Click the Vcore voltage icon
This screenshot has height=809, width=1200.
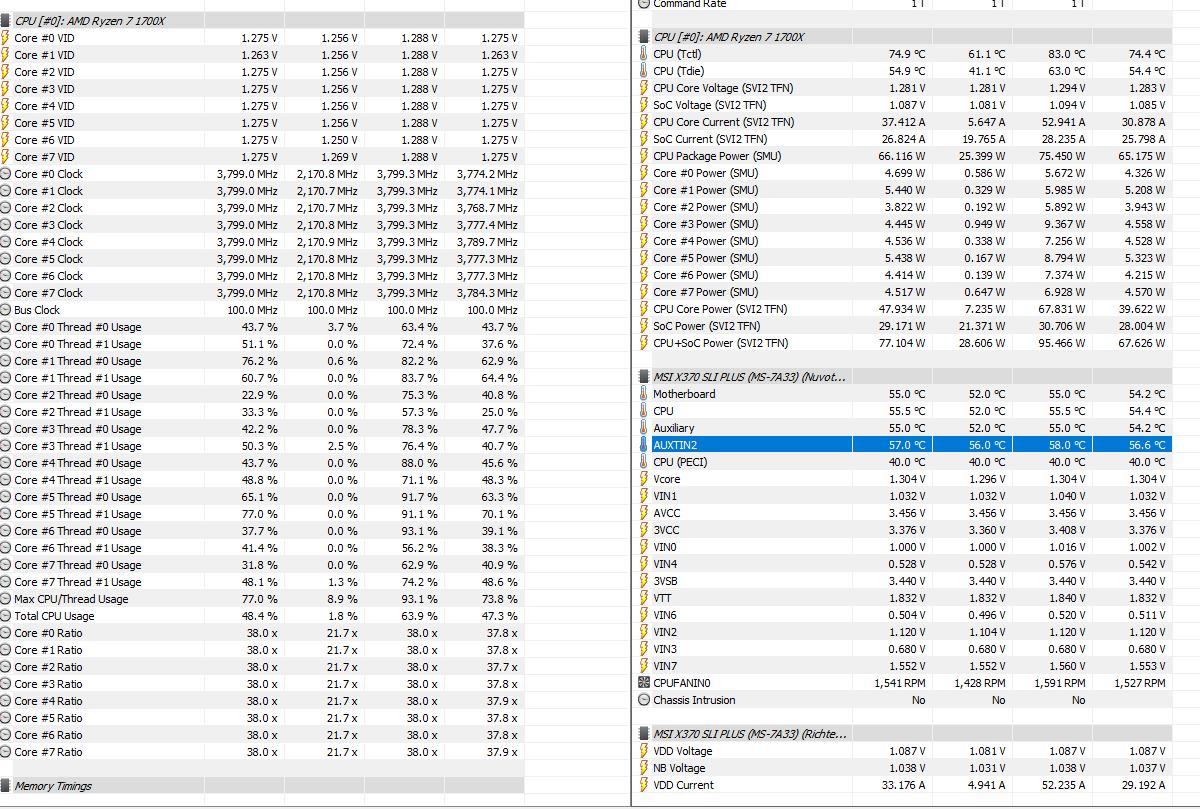643,479
